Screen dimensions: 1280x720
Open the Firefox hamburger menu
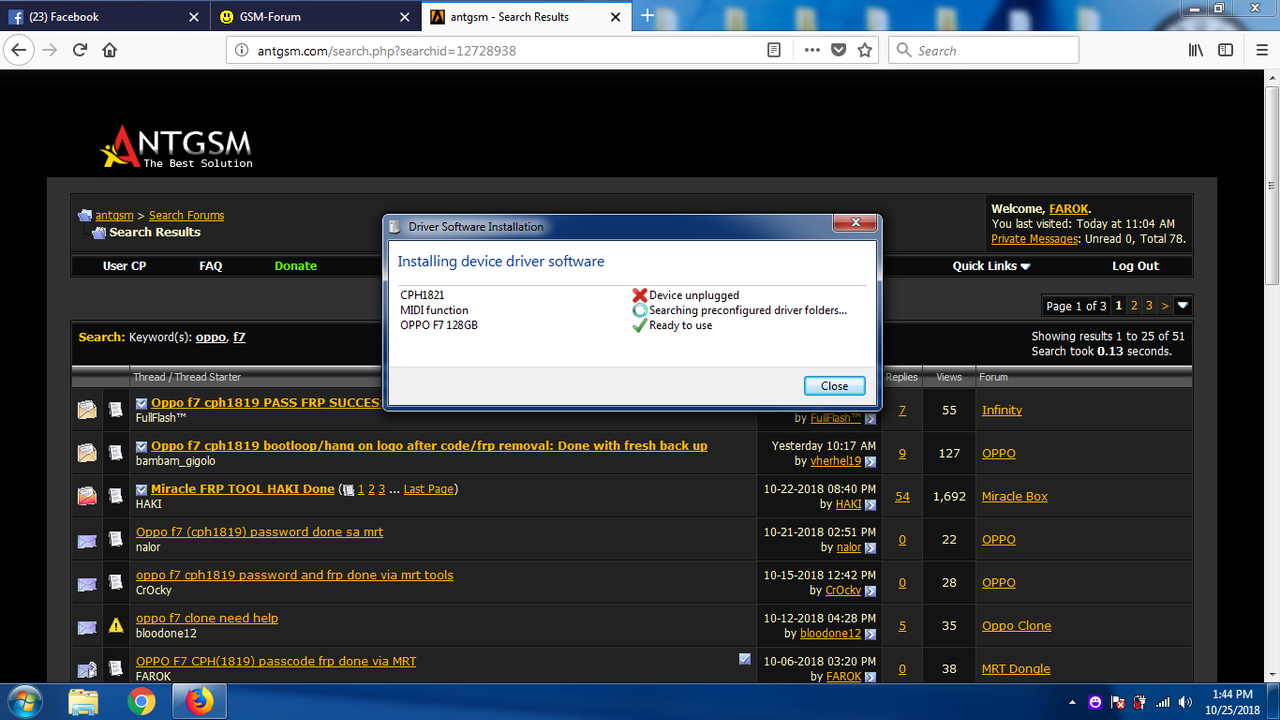1260,50
